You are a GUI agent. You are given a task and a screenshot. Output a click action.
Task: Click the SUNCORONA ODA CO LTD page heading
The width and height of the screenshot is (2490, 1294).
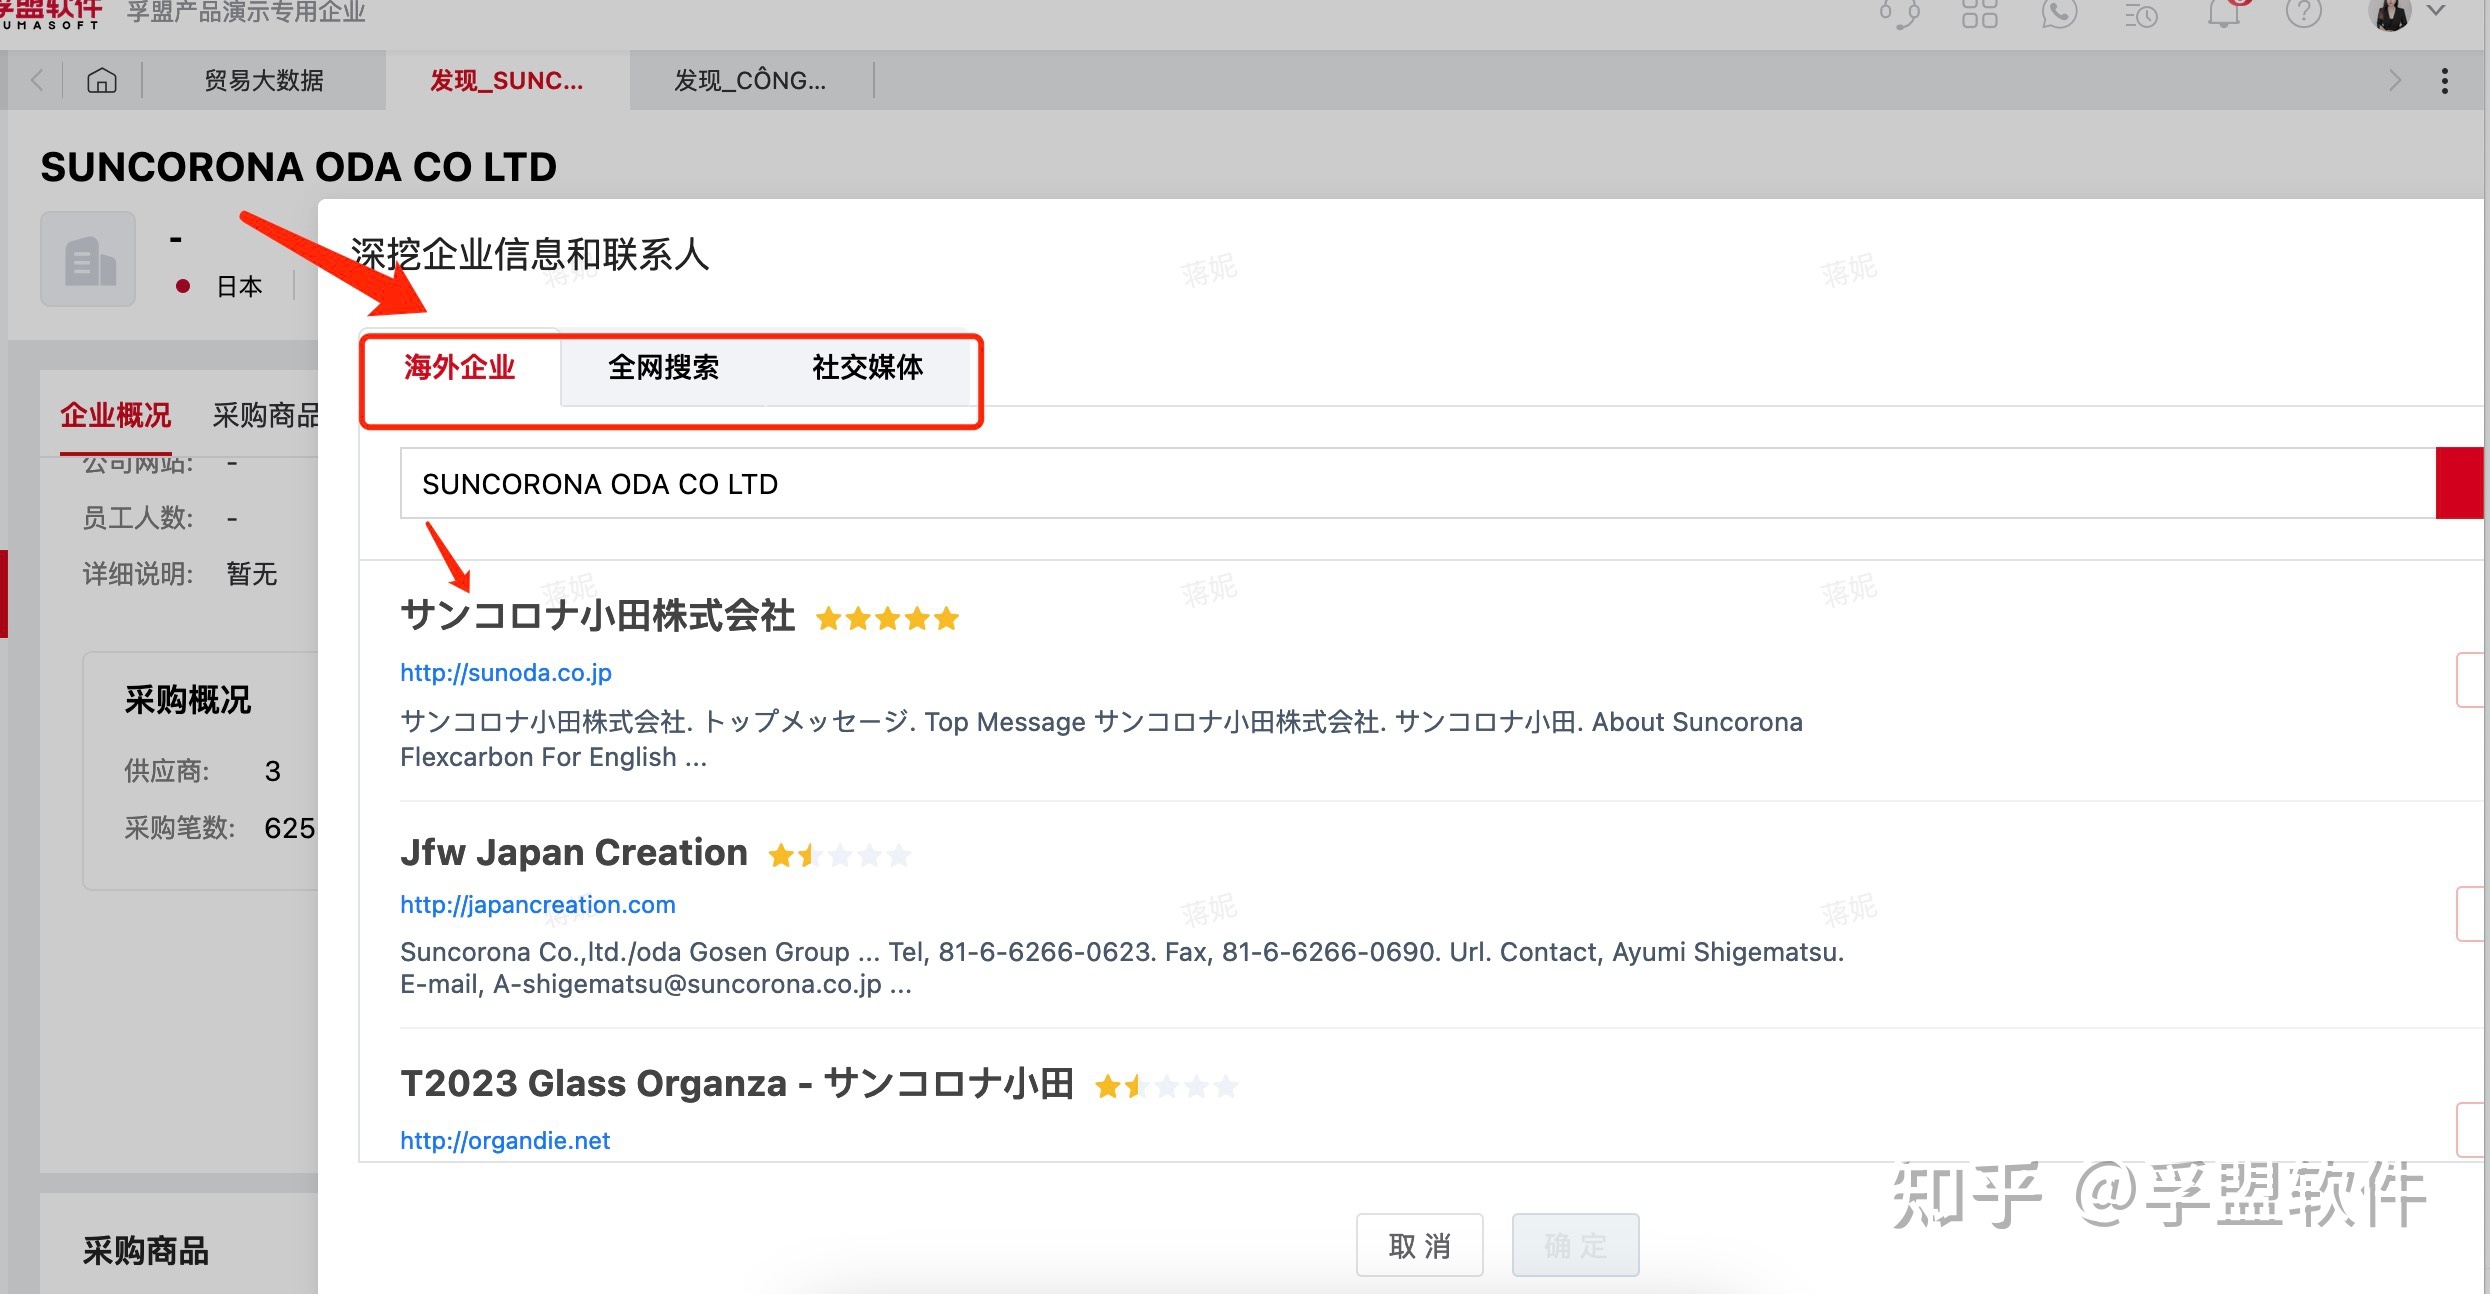[x=298, y=166]
